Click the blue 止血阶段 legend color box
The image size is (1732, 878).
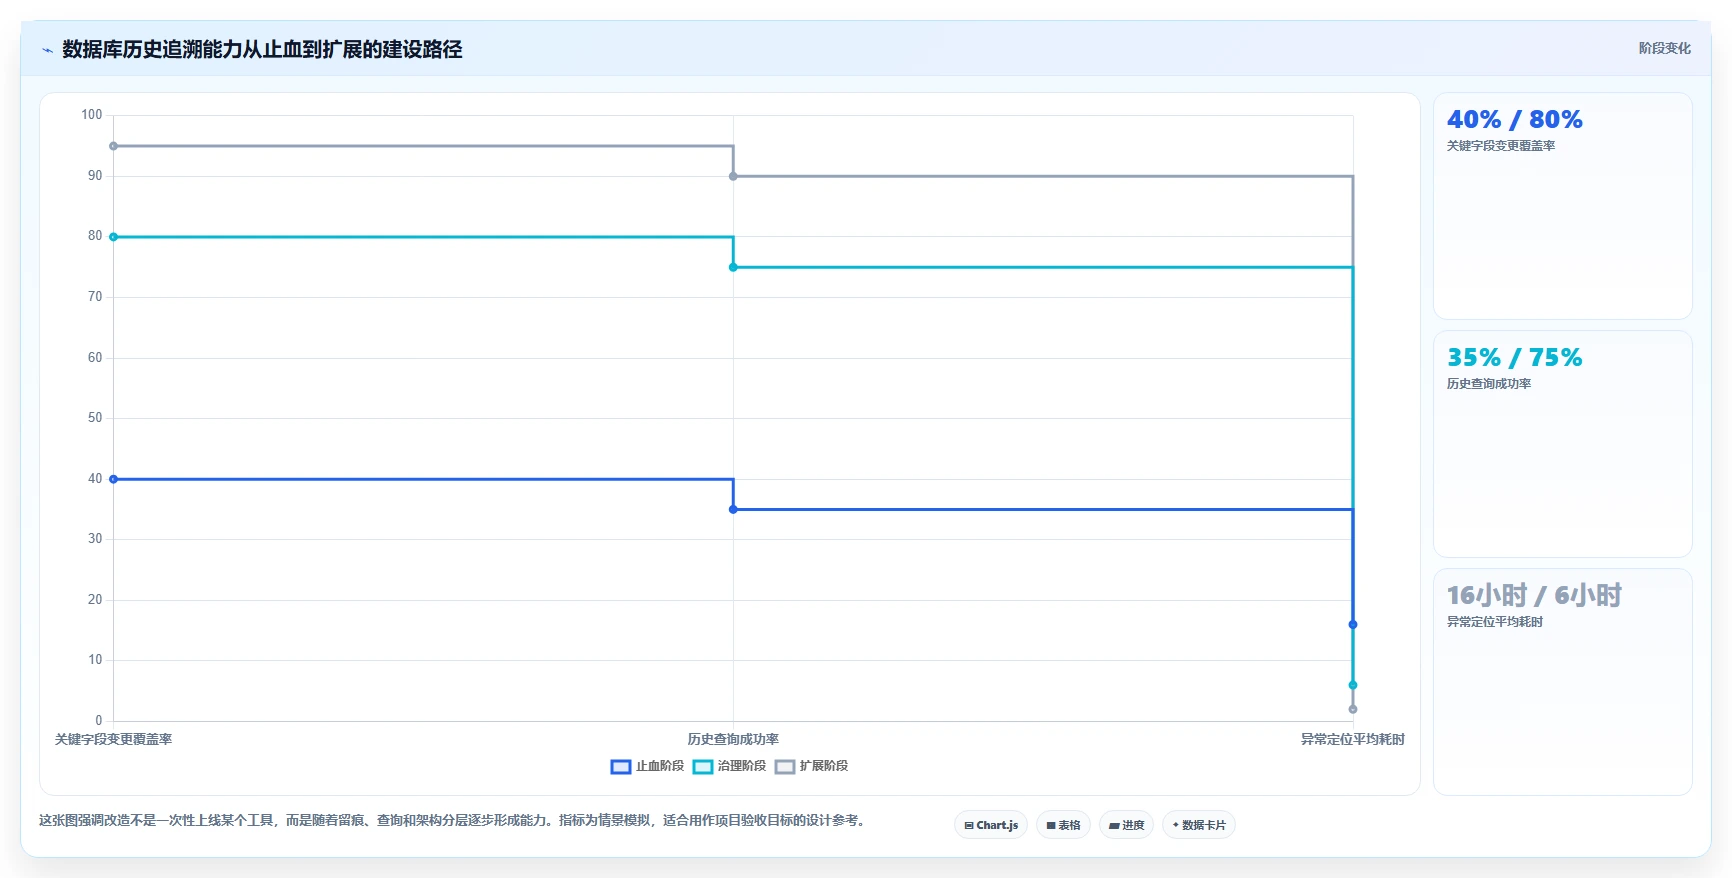pyautogui.click(x=621, y=767)
